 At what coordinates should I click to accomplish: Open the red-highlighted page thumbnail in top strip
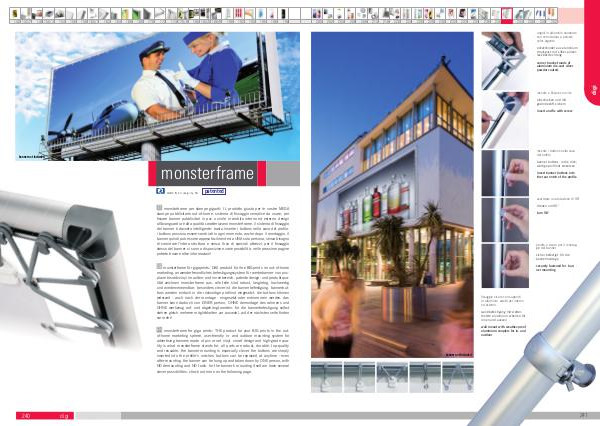(507, 16)
